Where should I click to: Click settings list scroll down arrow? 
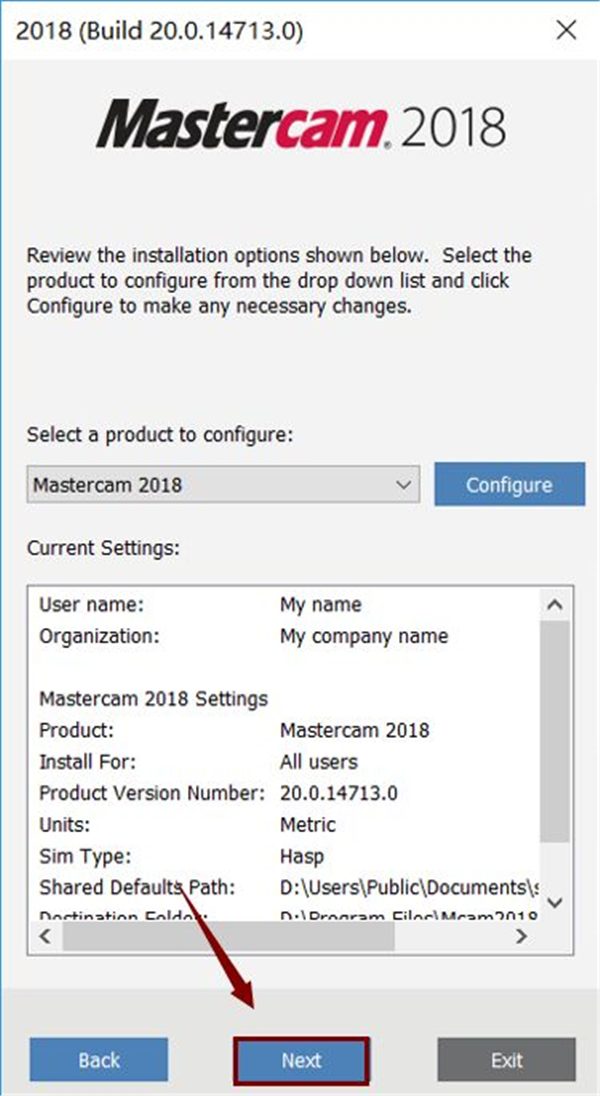[x=555, y=902]
